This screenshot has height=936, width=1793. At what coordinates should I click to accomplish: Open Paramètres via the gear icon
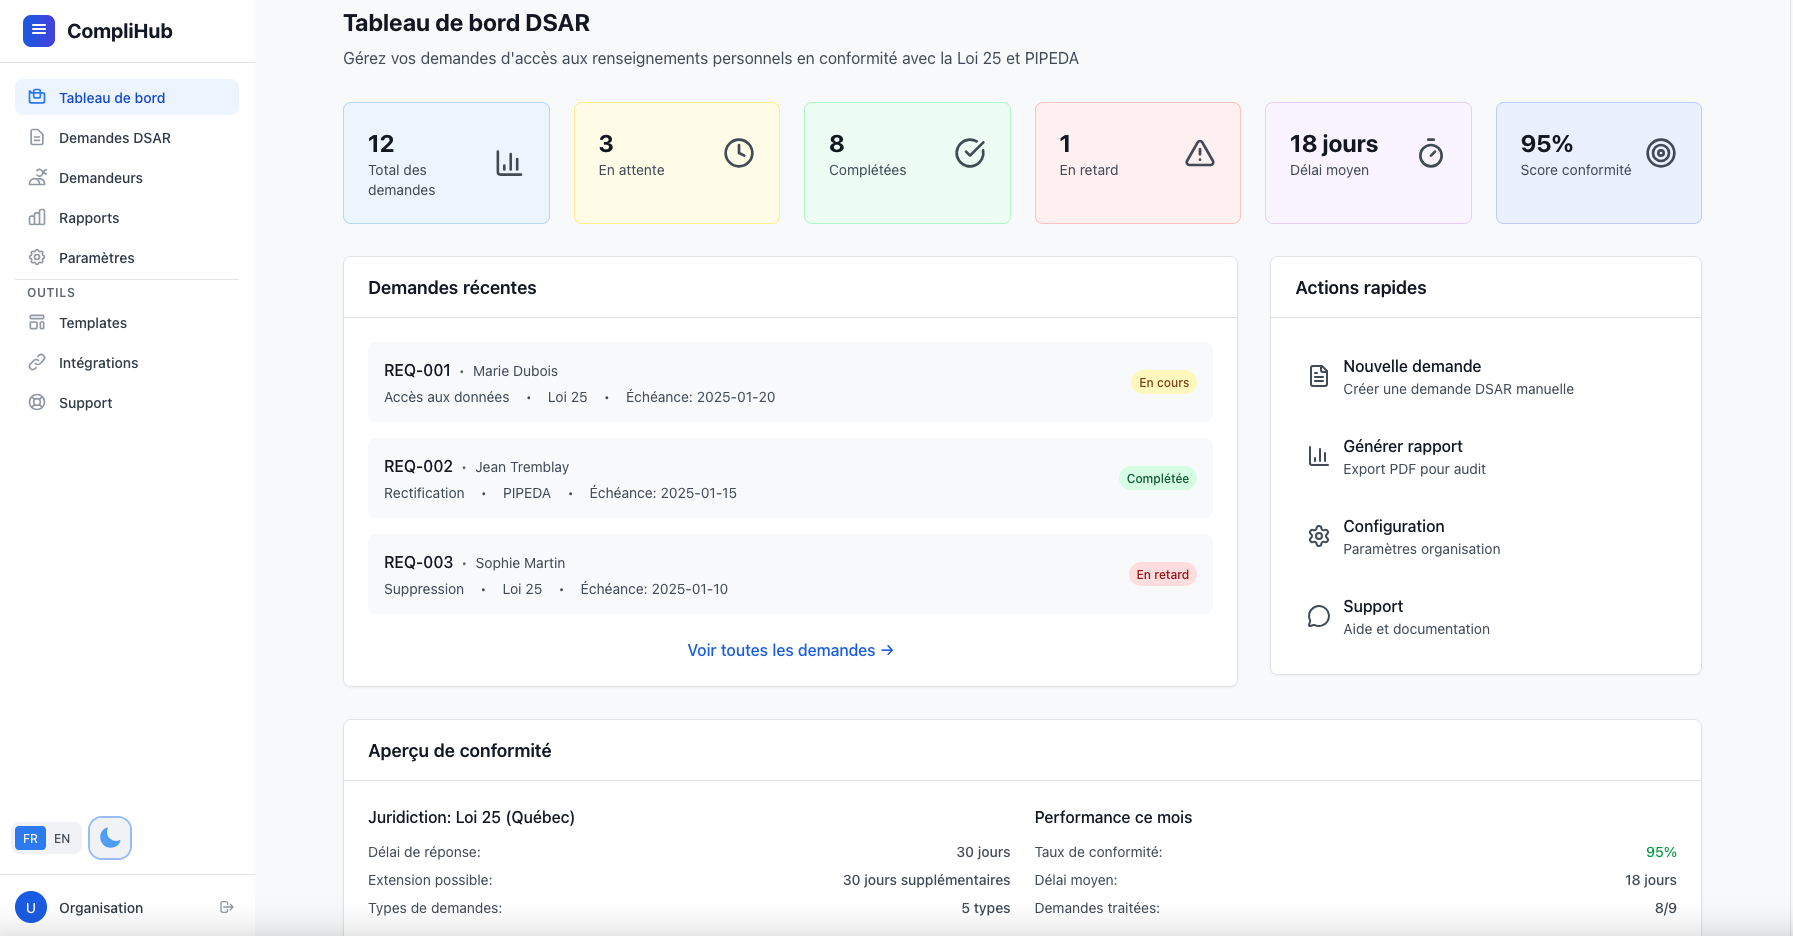[37, 257]
